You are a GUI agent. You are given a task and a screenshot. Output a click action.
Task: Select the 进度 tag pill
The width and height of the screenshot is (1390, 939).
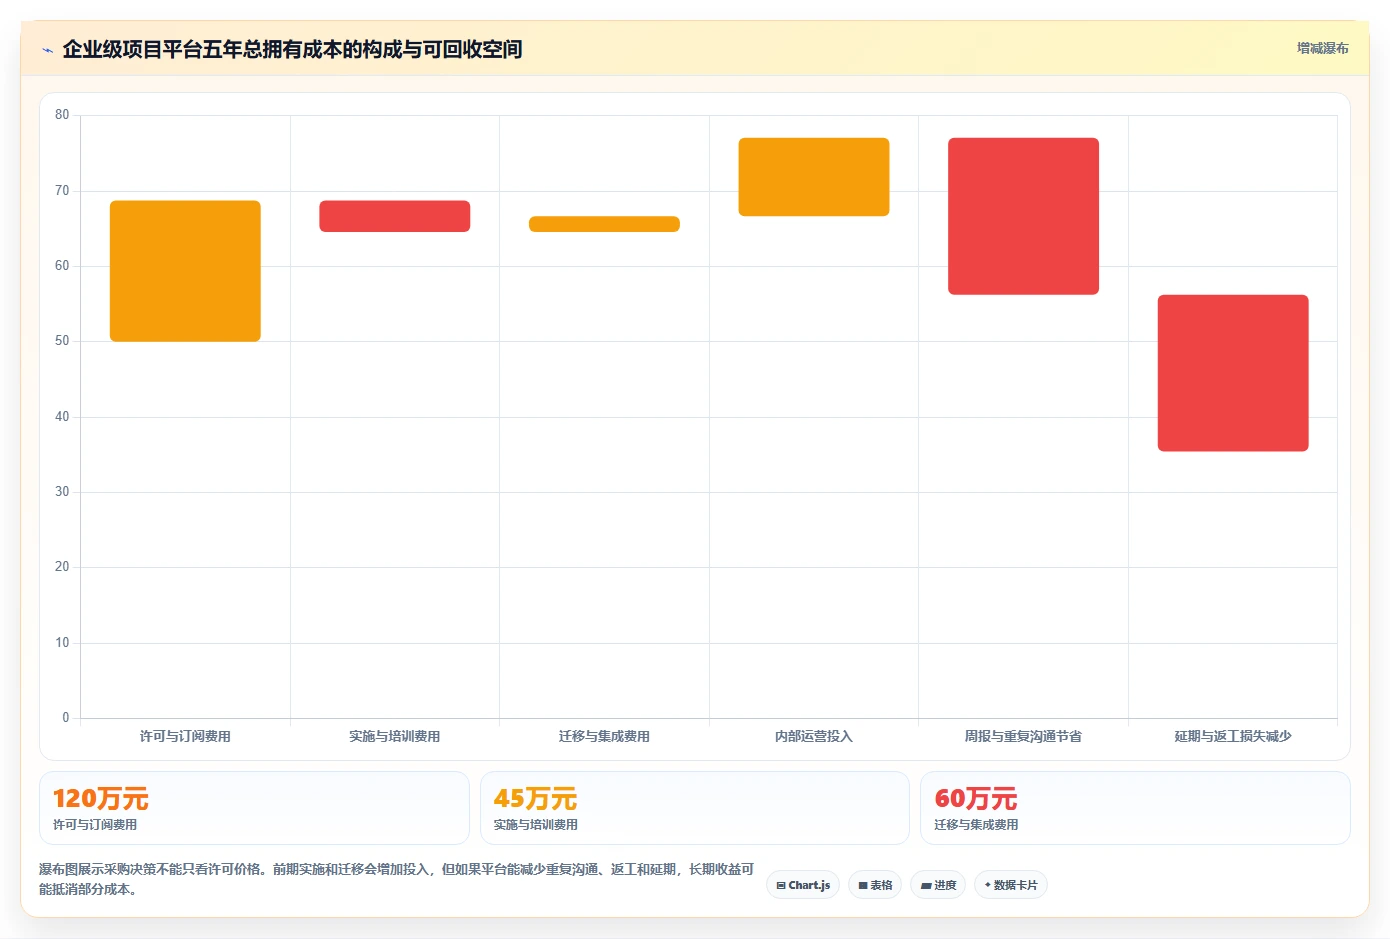tap(938, 885)
